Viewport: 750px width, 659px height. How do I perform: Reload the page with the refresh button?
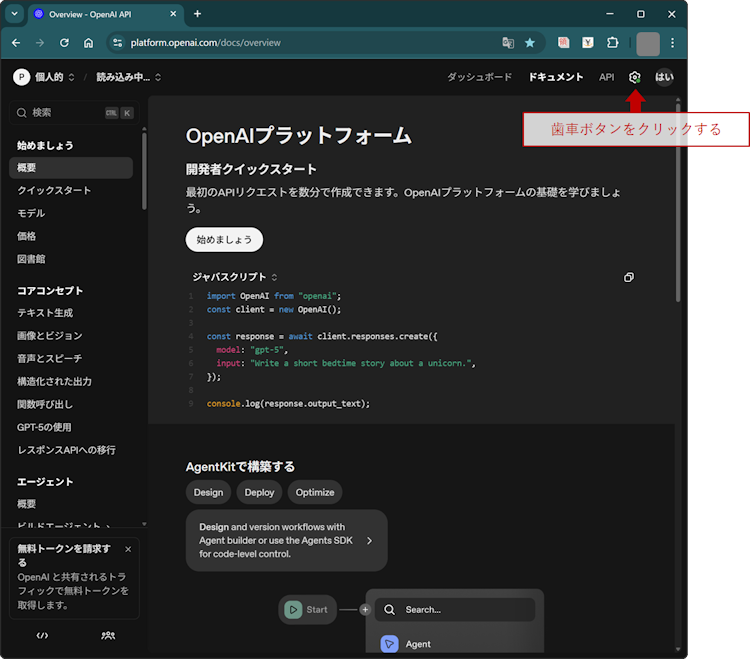coord(64,43)
